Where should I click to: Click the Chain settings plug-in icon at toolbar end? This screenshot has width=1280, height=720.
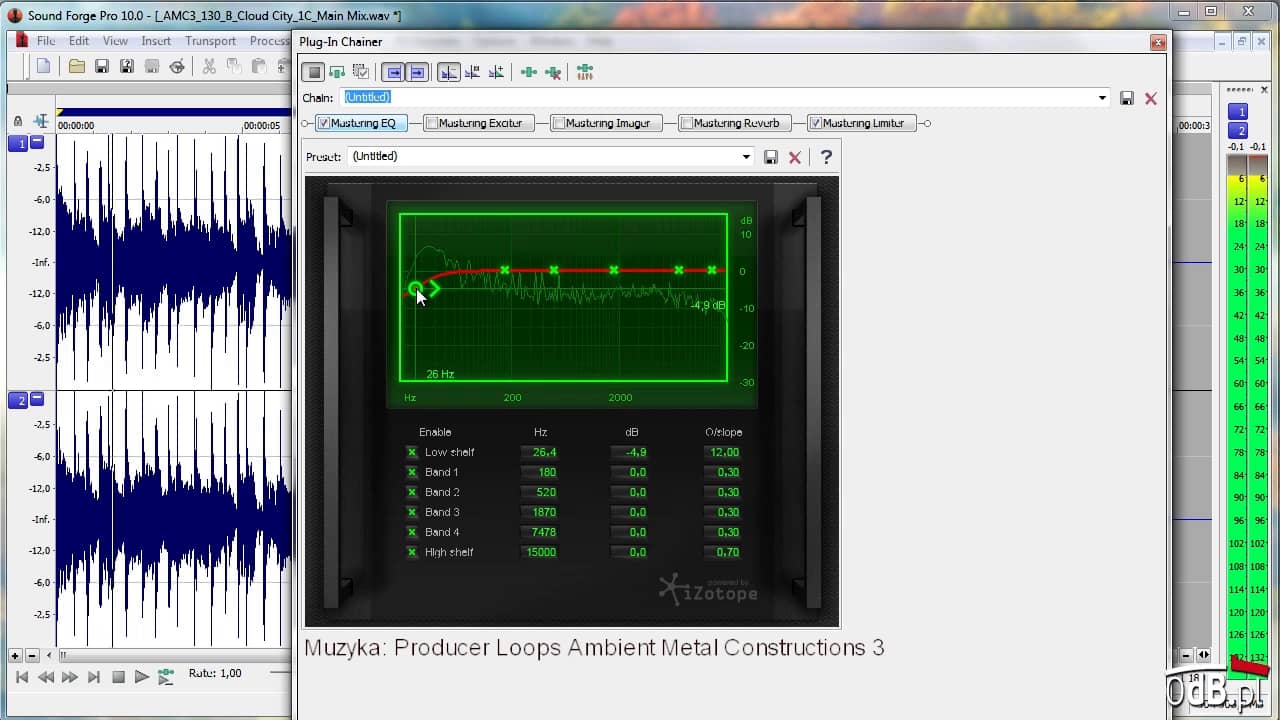click(x=585, y=72)
